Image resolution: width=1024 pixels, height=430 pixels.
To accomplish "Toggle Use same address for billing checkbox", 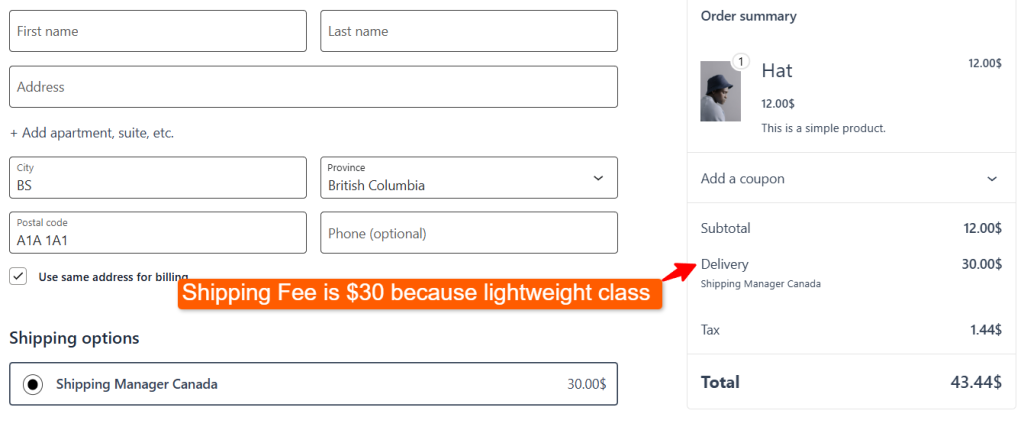I will pos(18,276).
